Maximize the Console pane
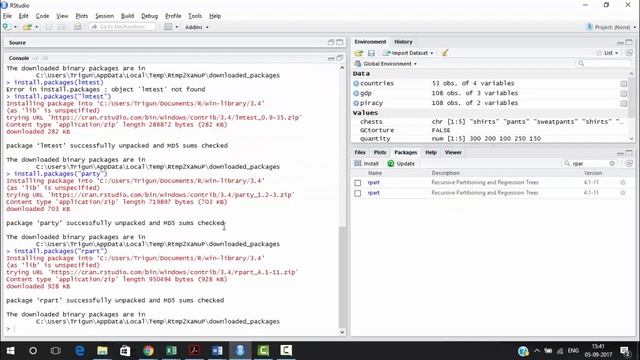This screenshot has height=360, width=640. pyautogui.click(x=340, y=58)
